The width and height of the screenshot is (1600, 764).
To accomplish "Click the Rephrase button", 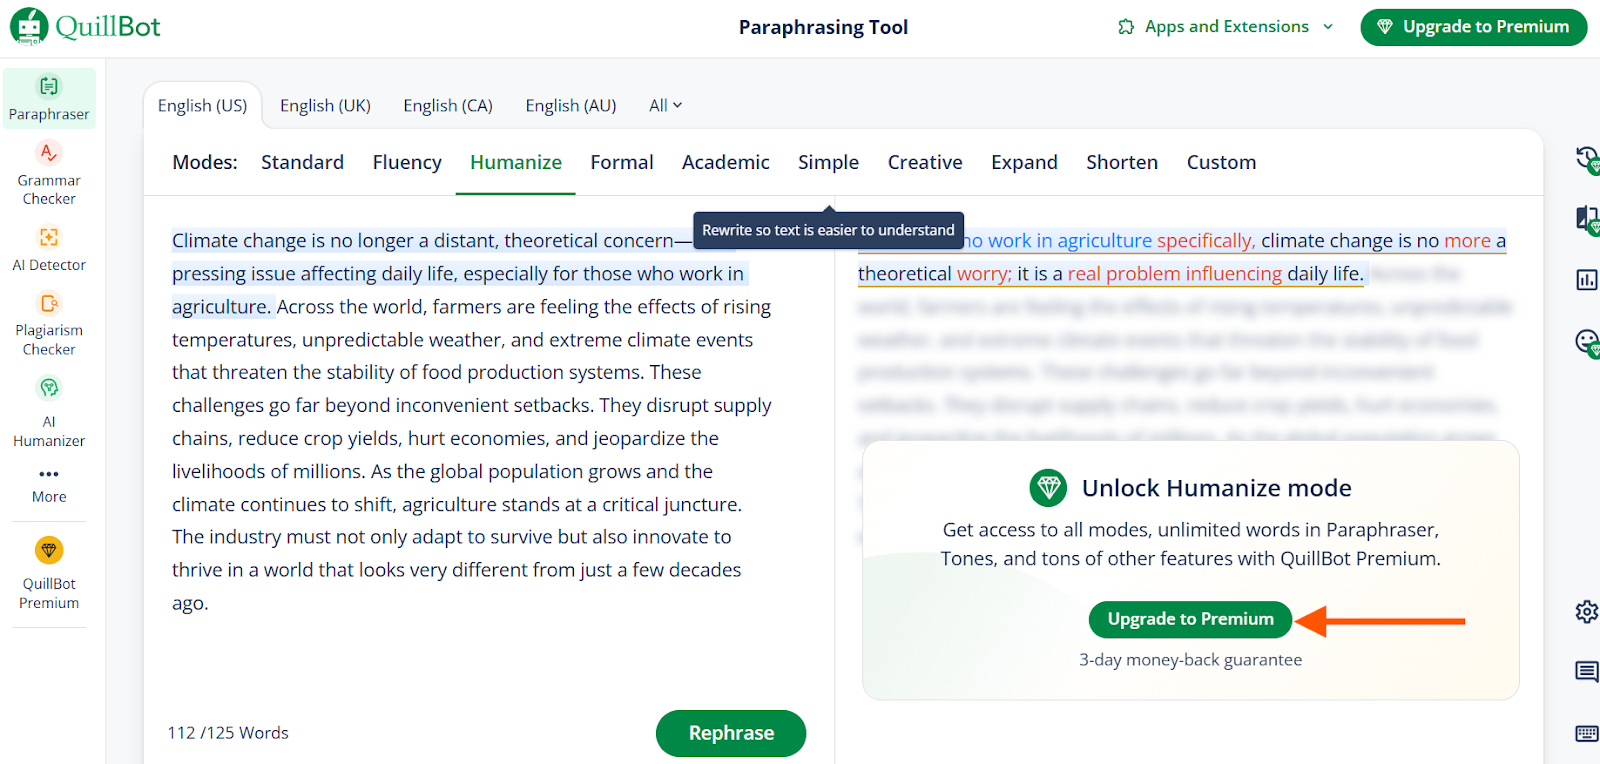I will [731, 733].
